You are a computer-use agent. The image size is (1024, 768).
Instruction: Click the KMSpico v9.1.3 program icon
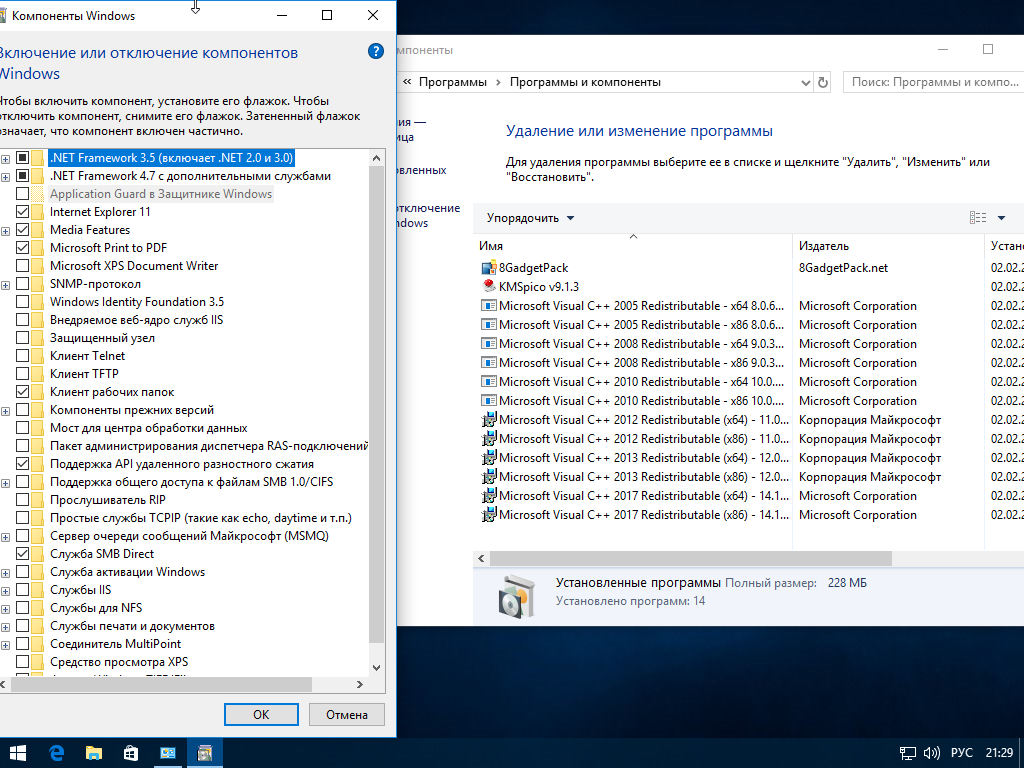click(488, 286)
